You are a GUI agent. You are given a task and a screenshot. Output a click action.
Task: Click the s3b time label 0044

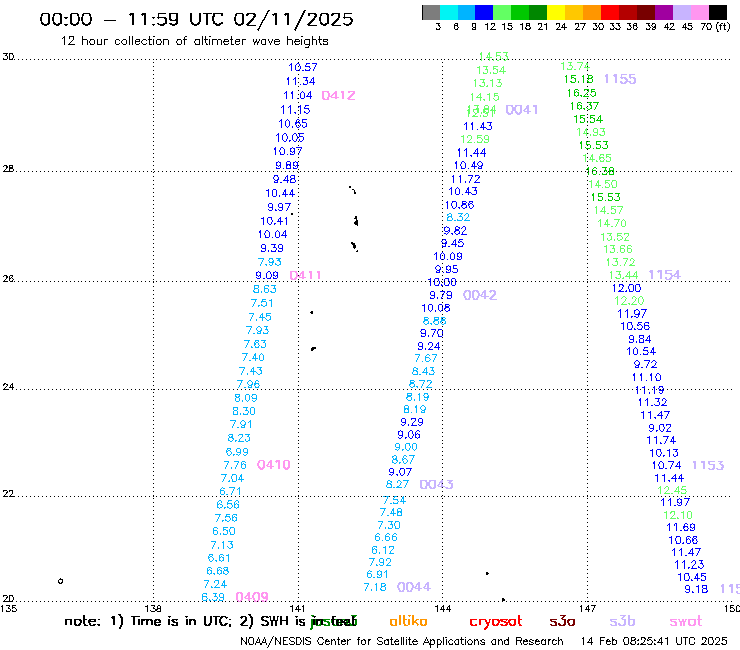tap(413, 587)
